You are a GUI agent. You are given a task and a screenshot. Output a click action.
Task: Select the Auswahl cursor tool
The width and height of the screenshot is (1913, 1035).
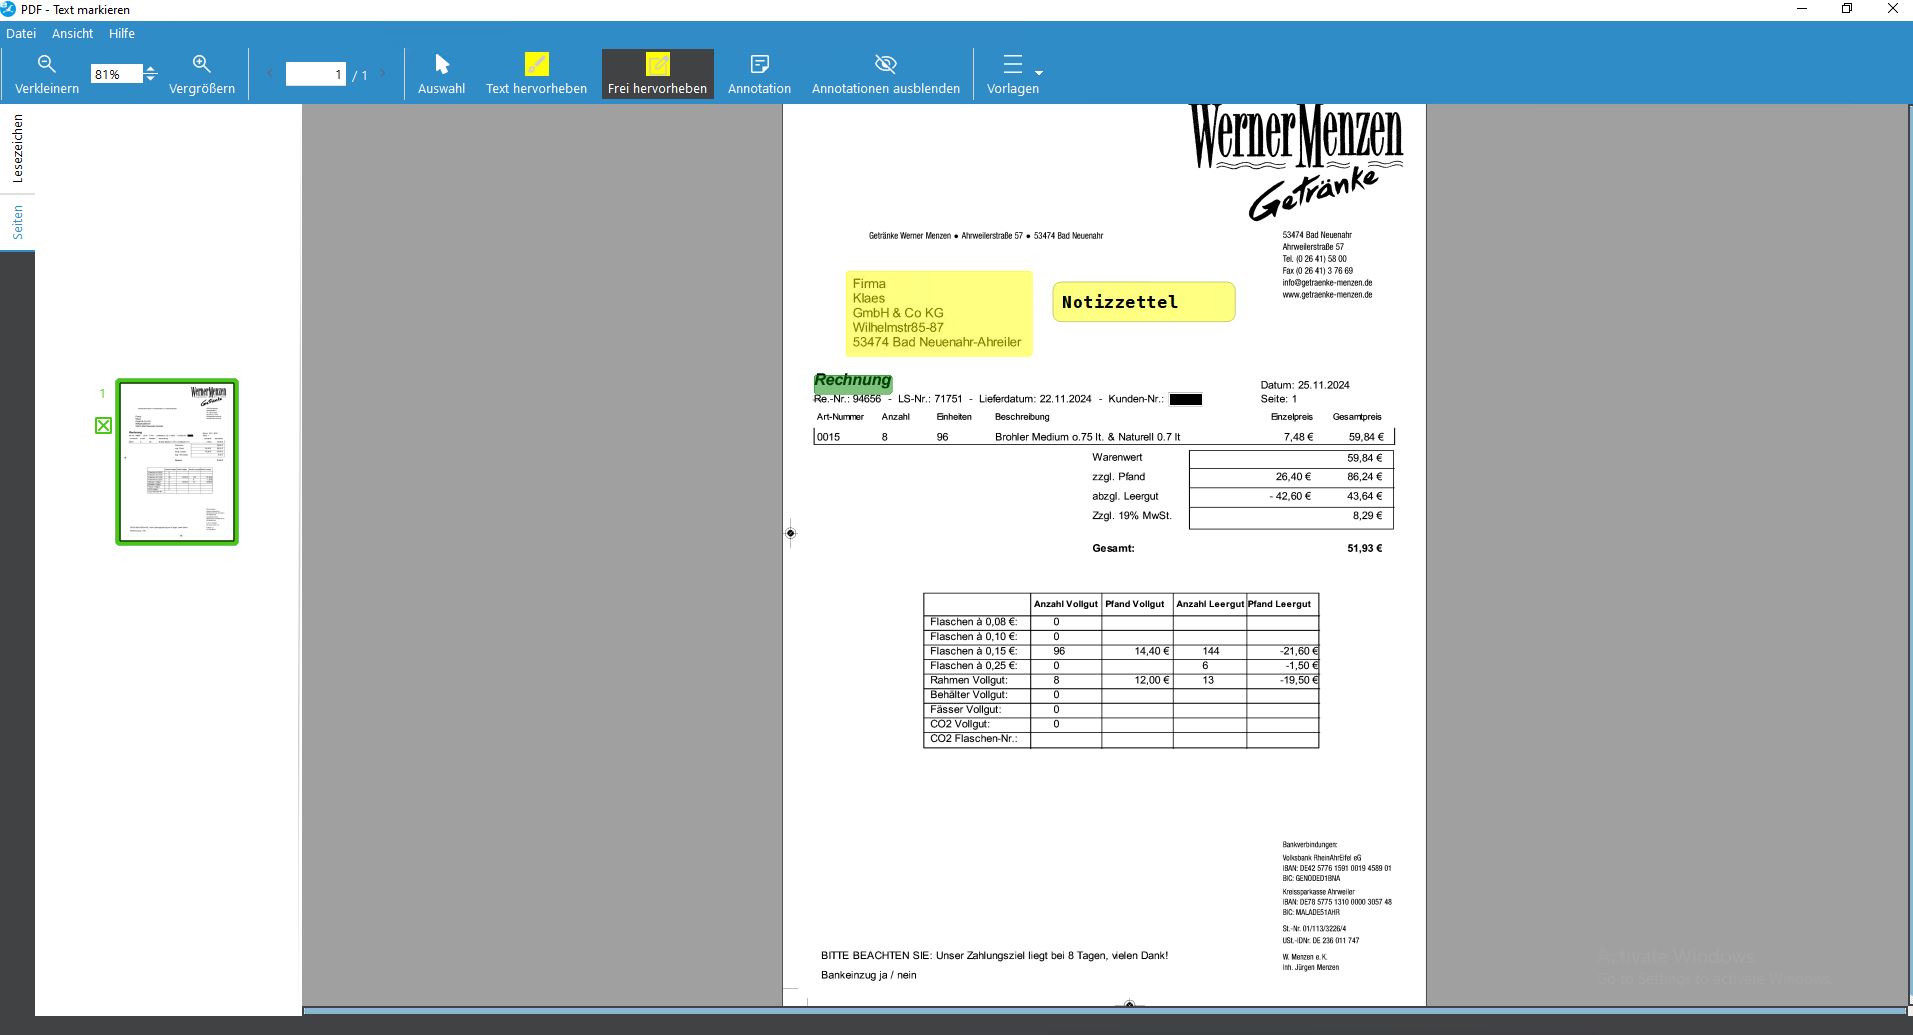click(x=441, y=65)
